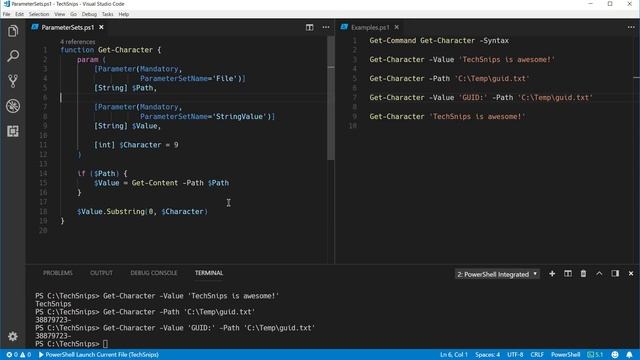Show errors and warnings count in status bar
Viewport: 640px width, 360px height.
19,355
